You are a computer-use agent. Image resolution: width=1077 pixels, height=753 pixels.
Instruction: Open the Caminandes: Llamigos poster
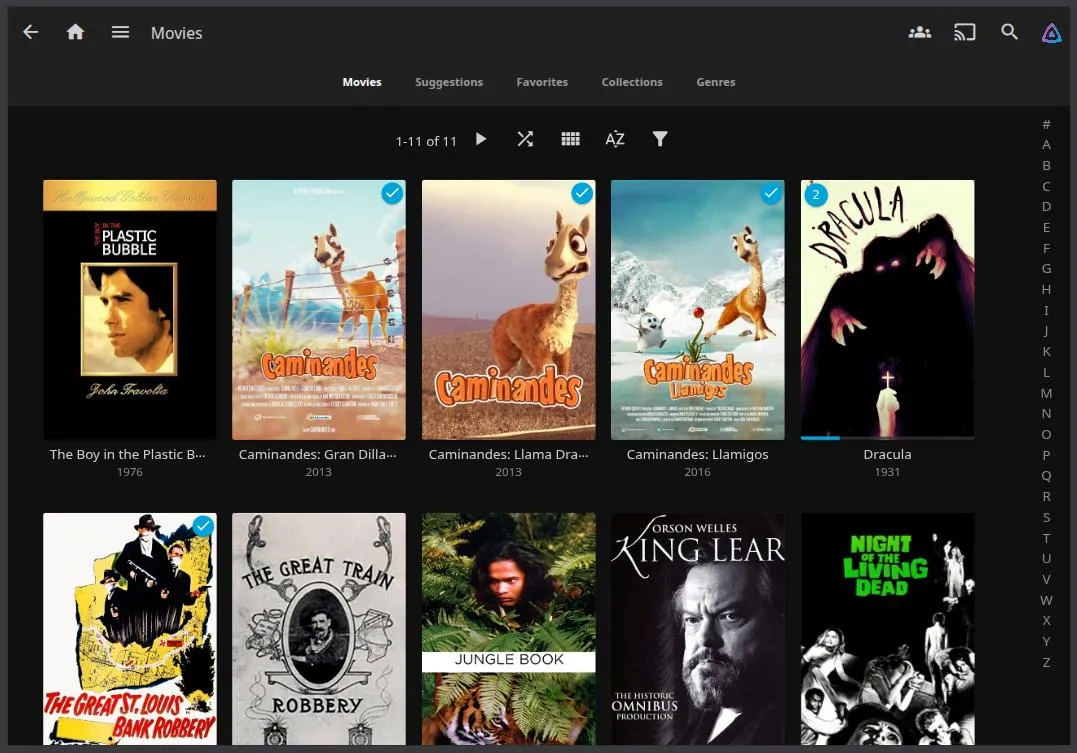click(697, 310)
